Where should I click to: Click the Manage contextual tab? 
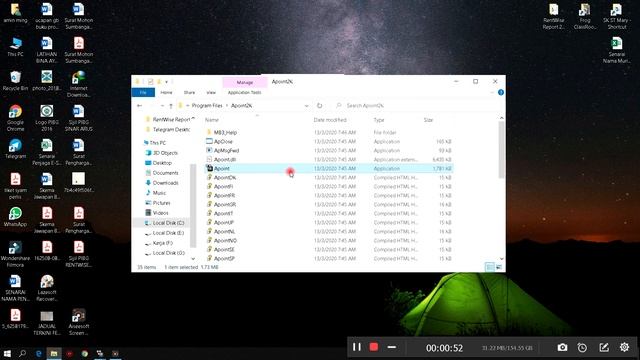click(x=245, y=82)
